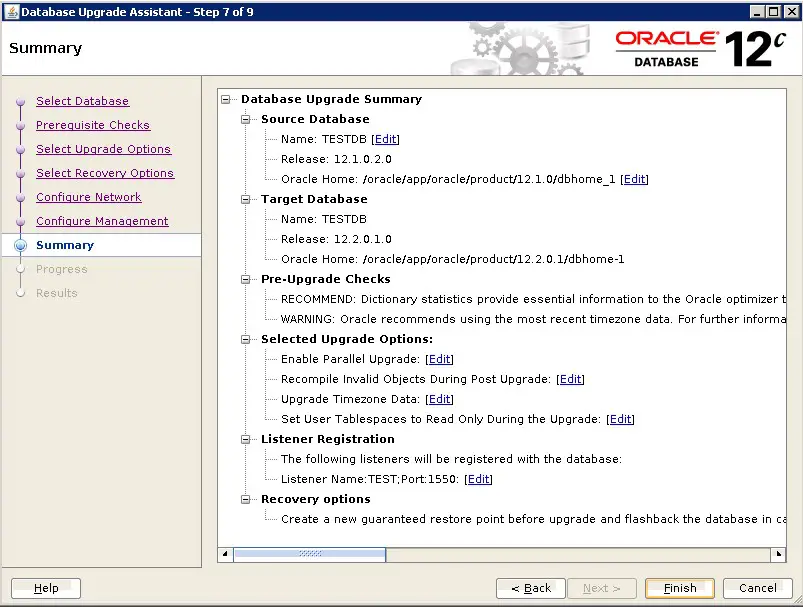The image size is (803, 607).
Task: Select the Recovery options heading
Action: (x=315, y=499)
